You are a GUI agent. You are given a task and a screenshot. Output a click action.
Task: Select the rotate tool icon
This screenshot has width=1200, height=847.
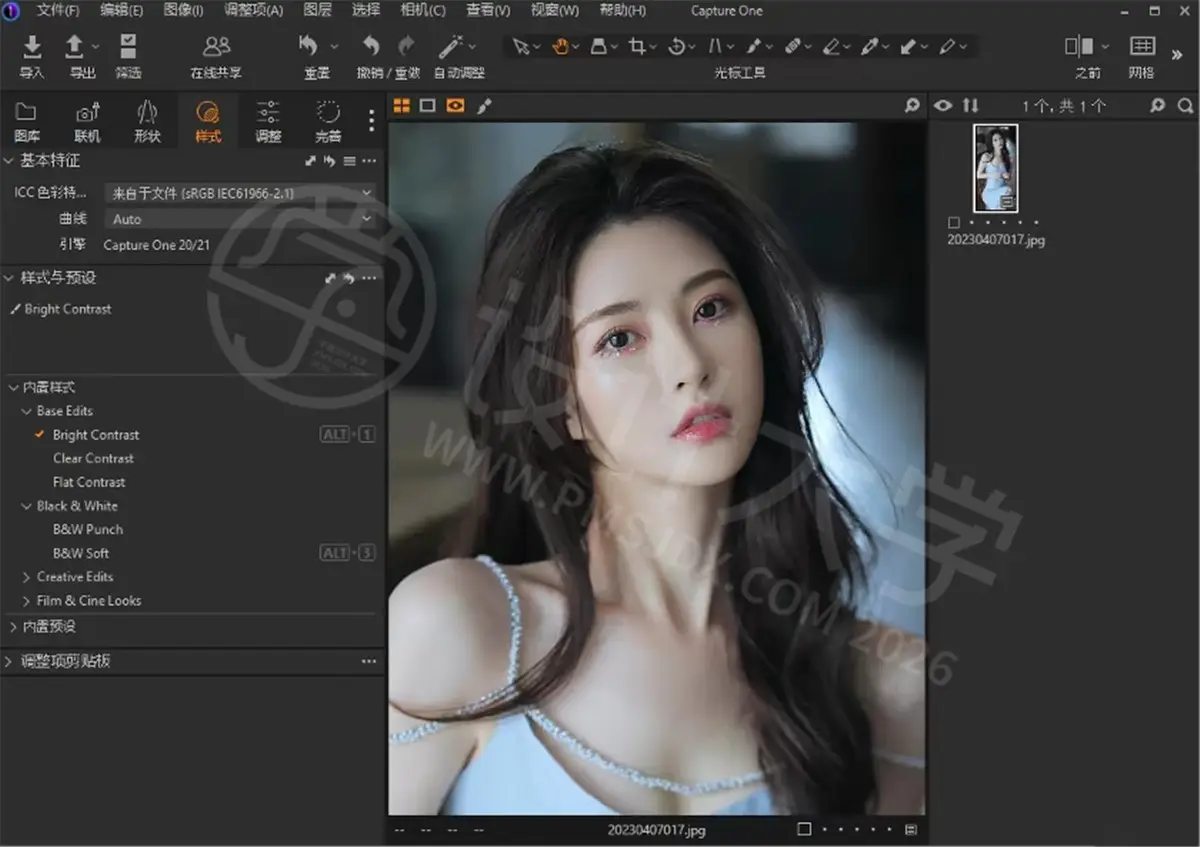click(x=677, y=46)
